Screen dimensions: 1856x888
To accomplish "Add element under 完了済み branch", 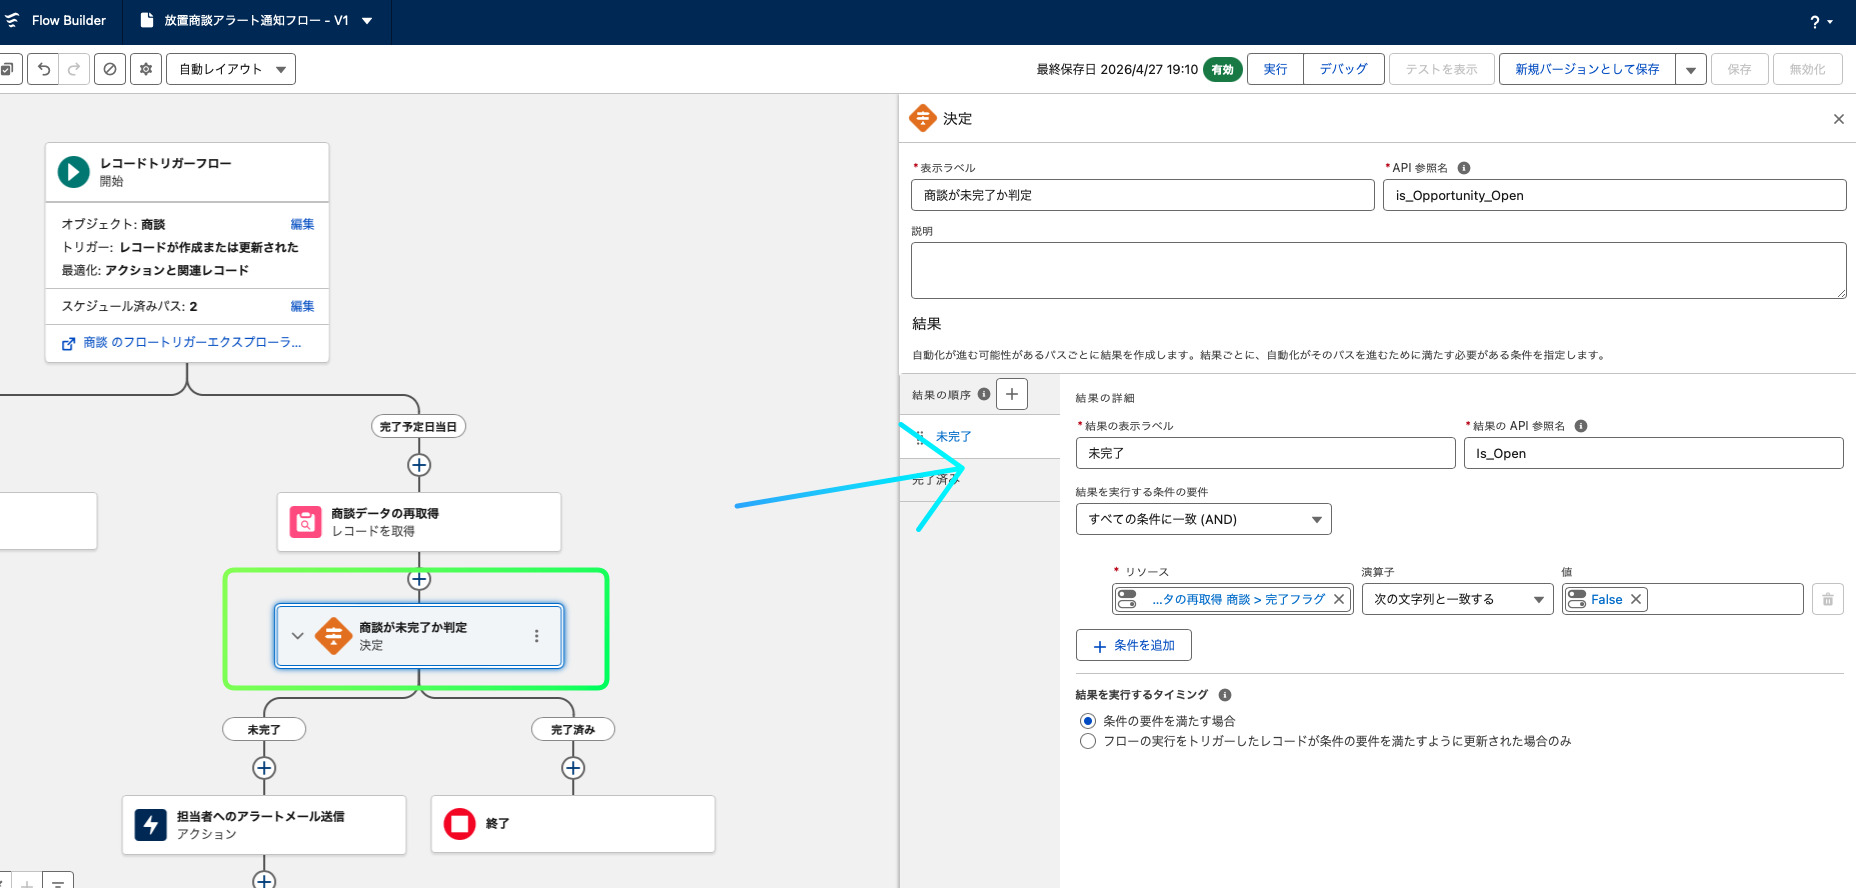I will pos(573,768).
